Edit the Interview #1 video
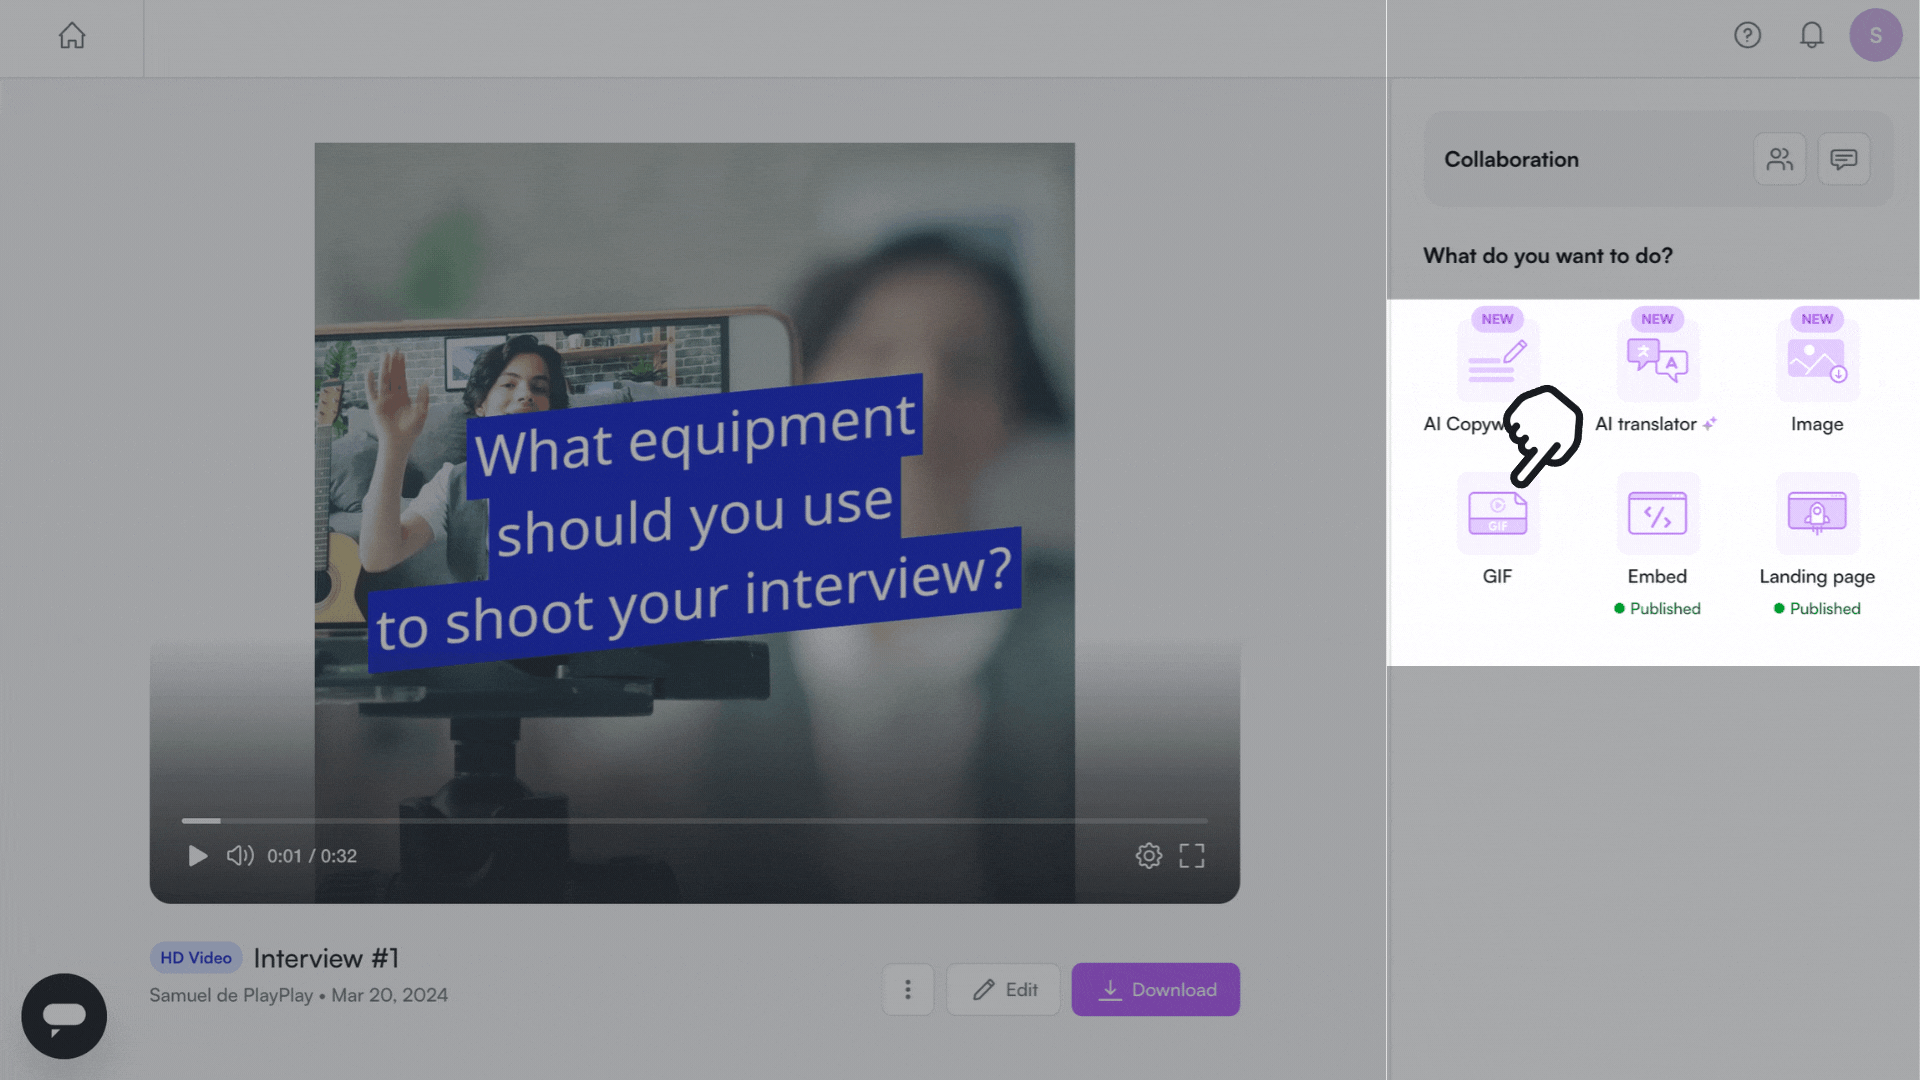Screen dimensions: 1920x1080 click(1003, 989)
